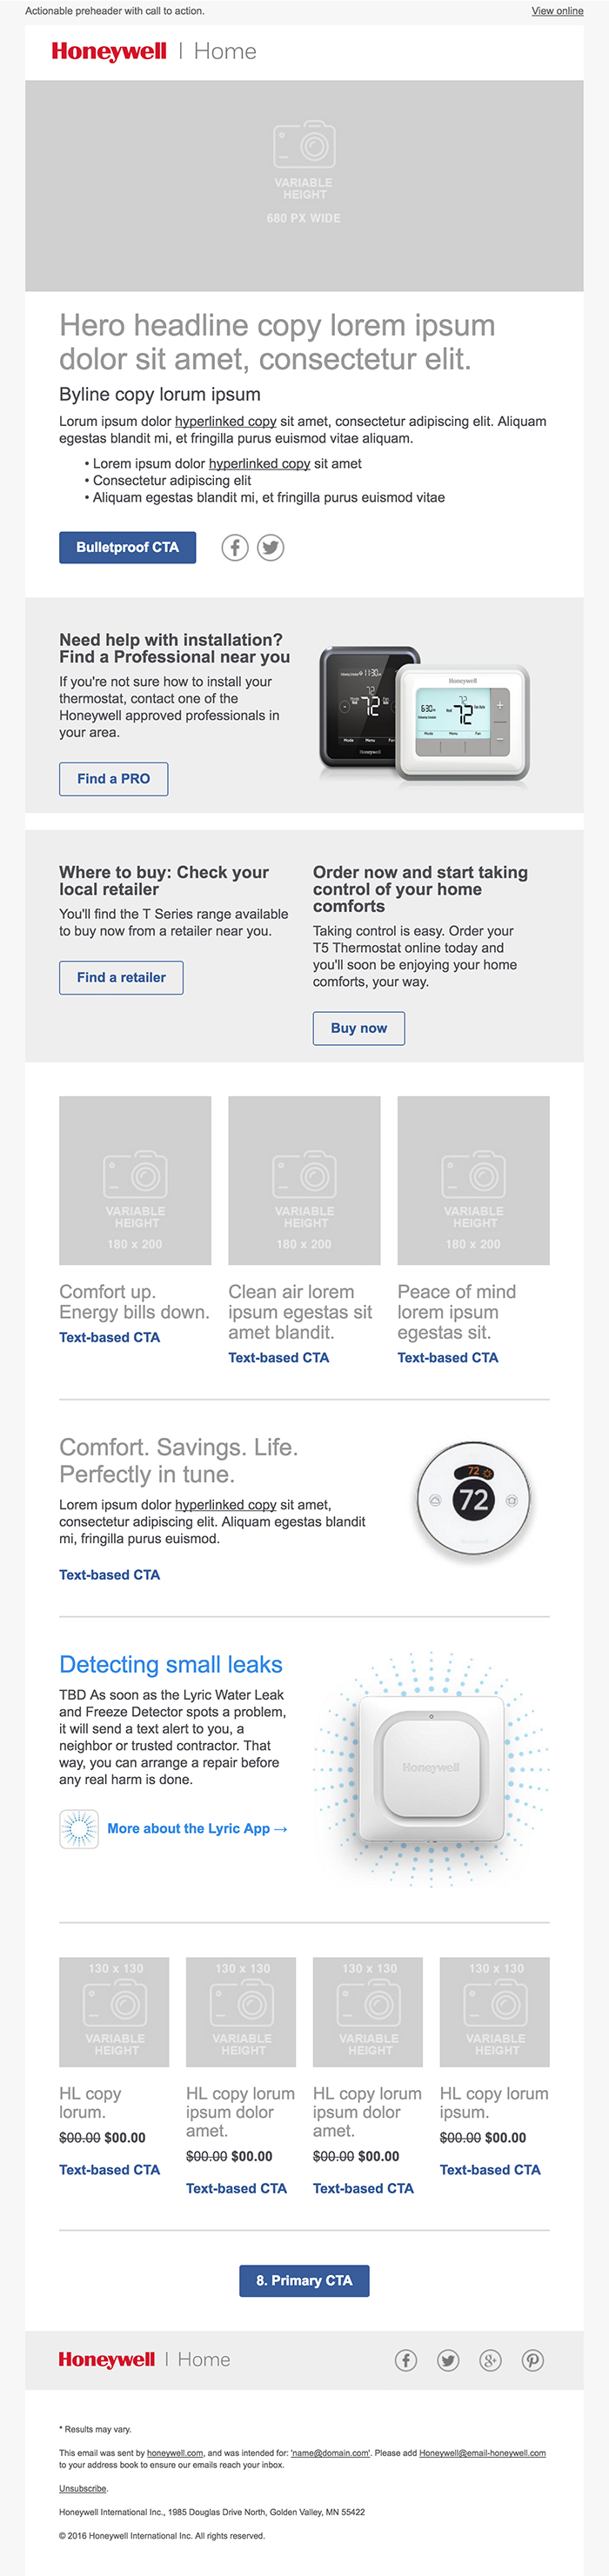
Task: Follow More about the Lyric App link
Action: [x=197, y=1829]
